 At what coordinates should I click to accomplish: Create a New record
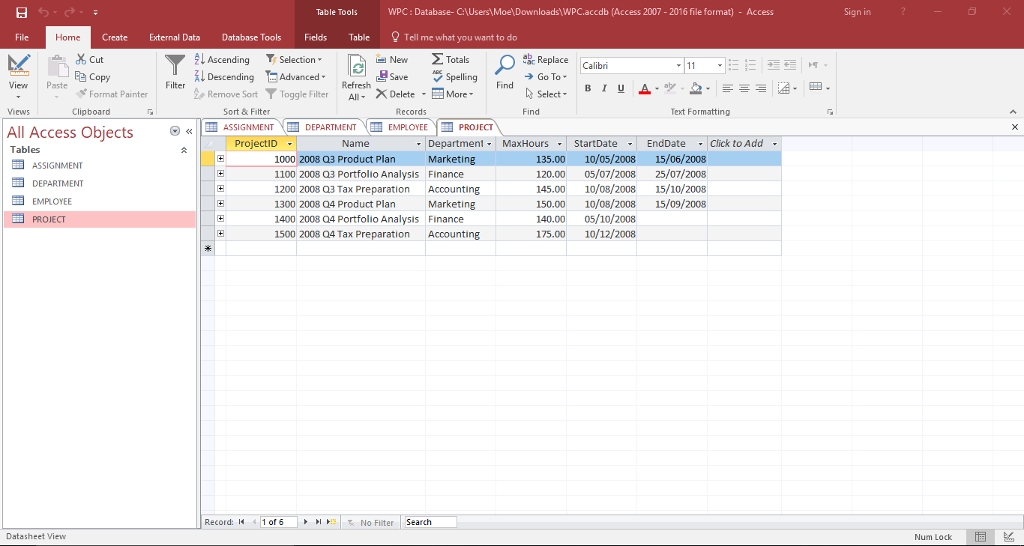(x=392, y=59)
